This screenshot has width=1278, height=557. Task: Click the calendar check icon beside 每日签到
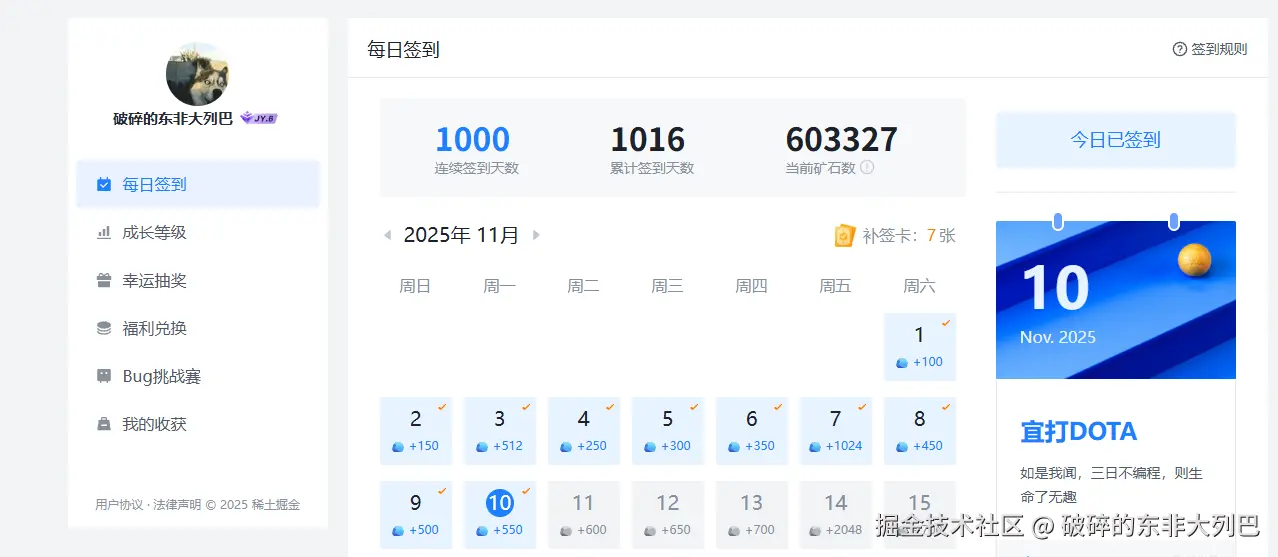(x=104, y=184)
